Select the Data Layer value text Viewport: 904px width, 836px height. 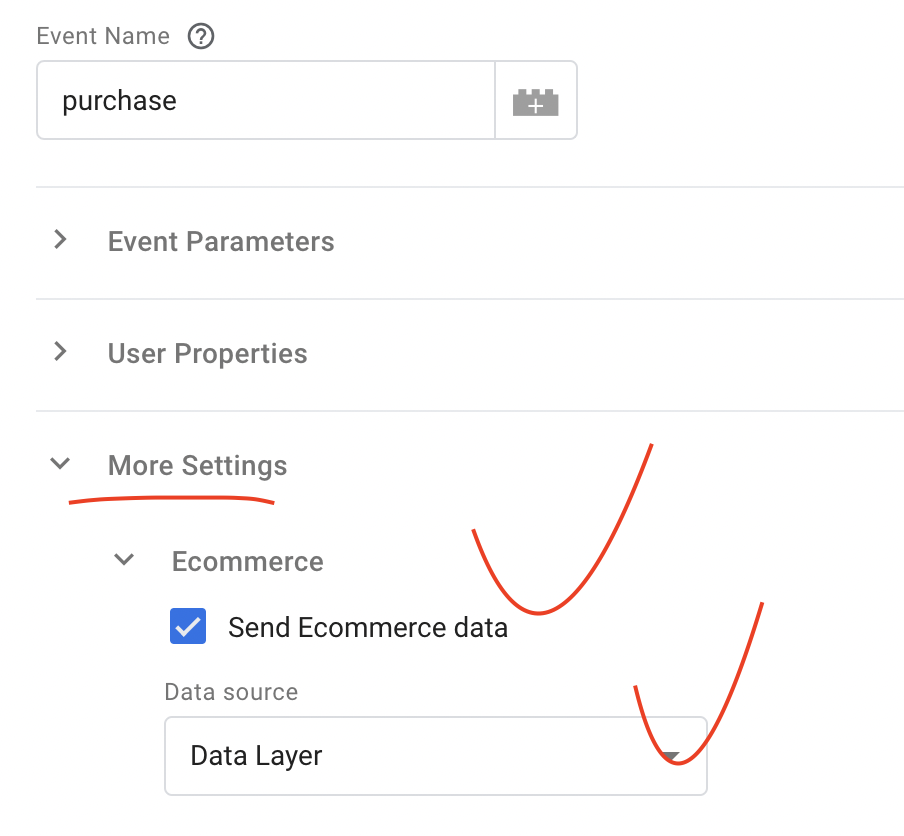pos(256,756)
